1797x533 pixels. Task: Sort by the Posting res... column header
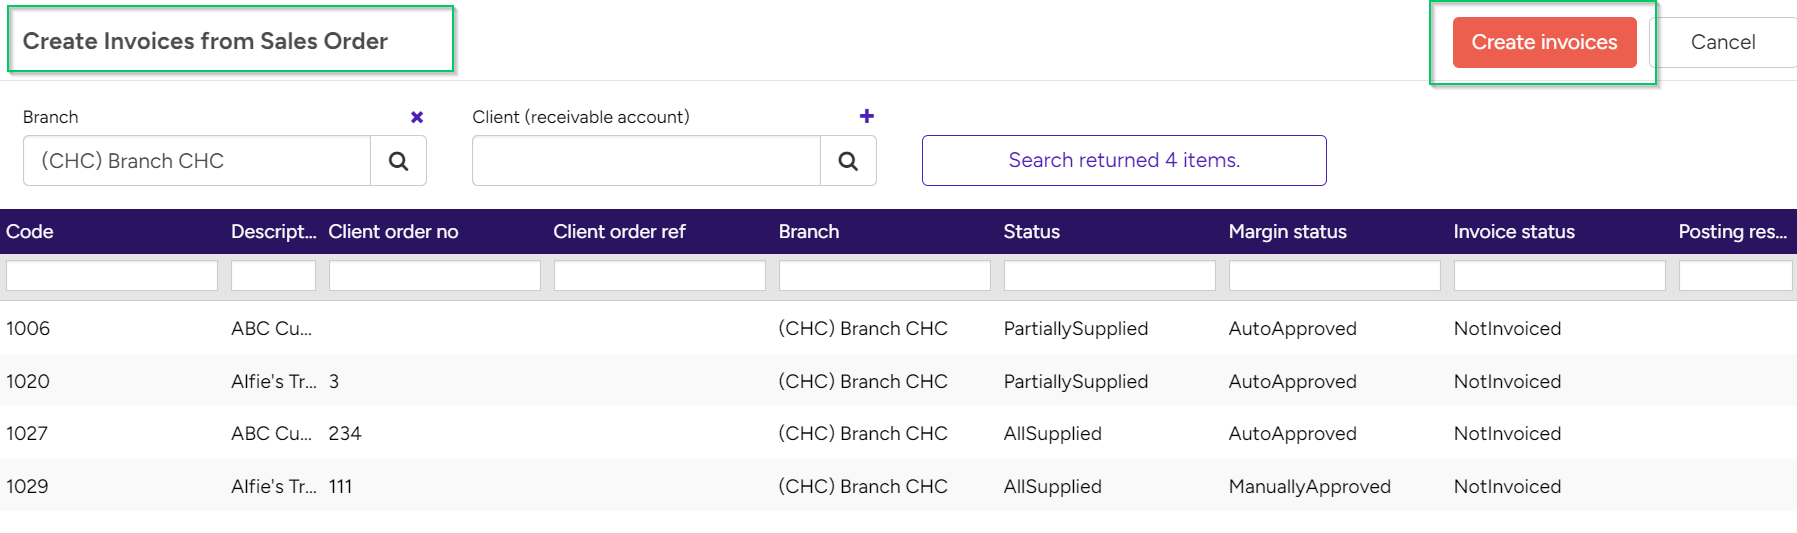click(x=1733, y=231)
